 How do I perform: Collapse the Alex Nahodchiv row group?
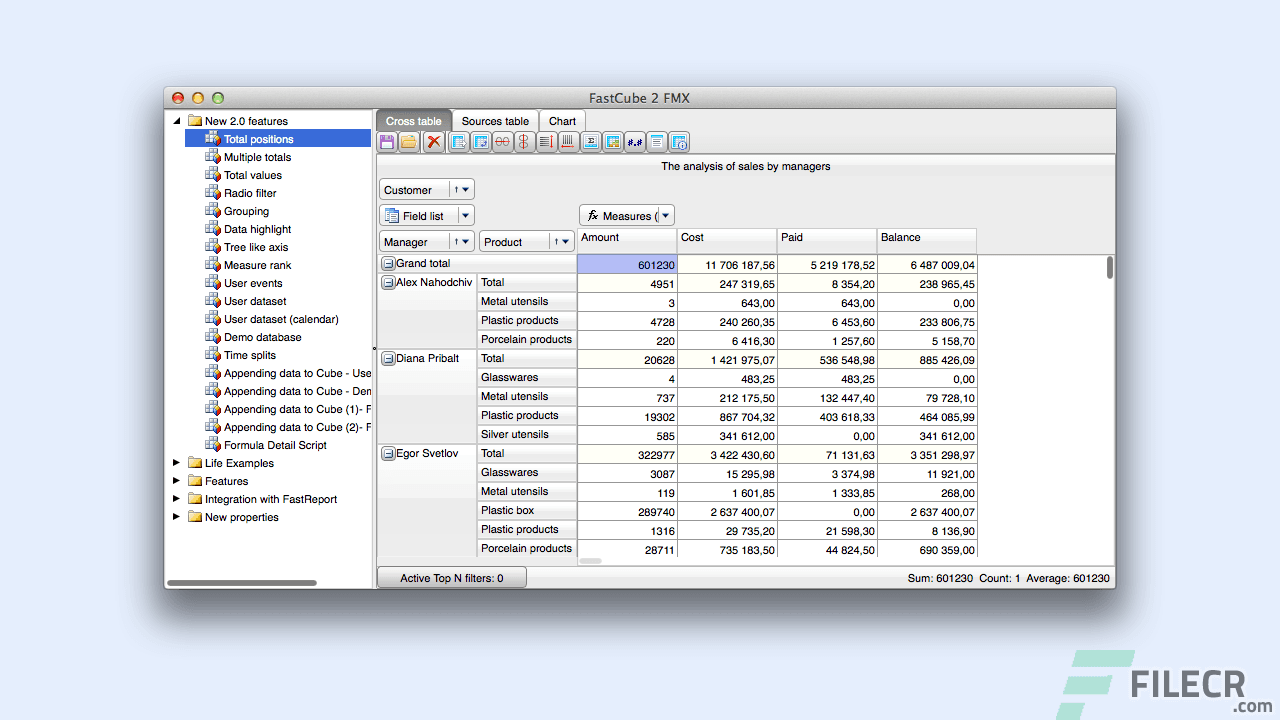[388, 283]
